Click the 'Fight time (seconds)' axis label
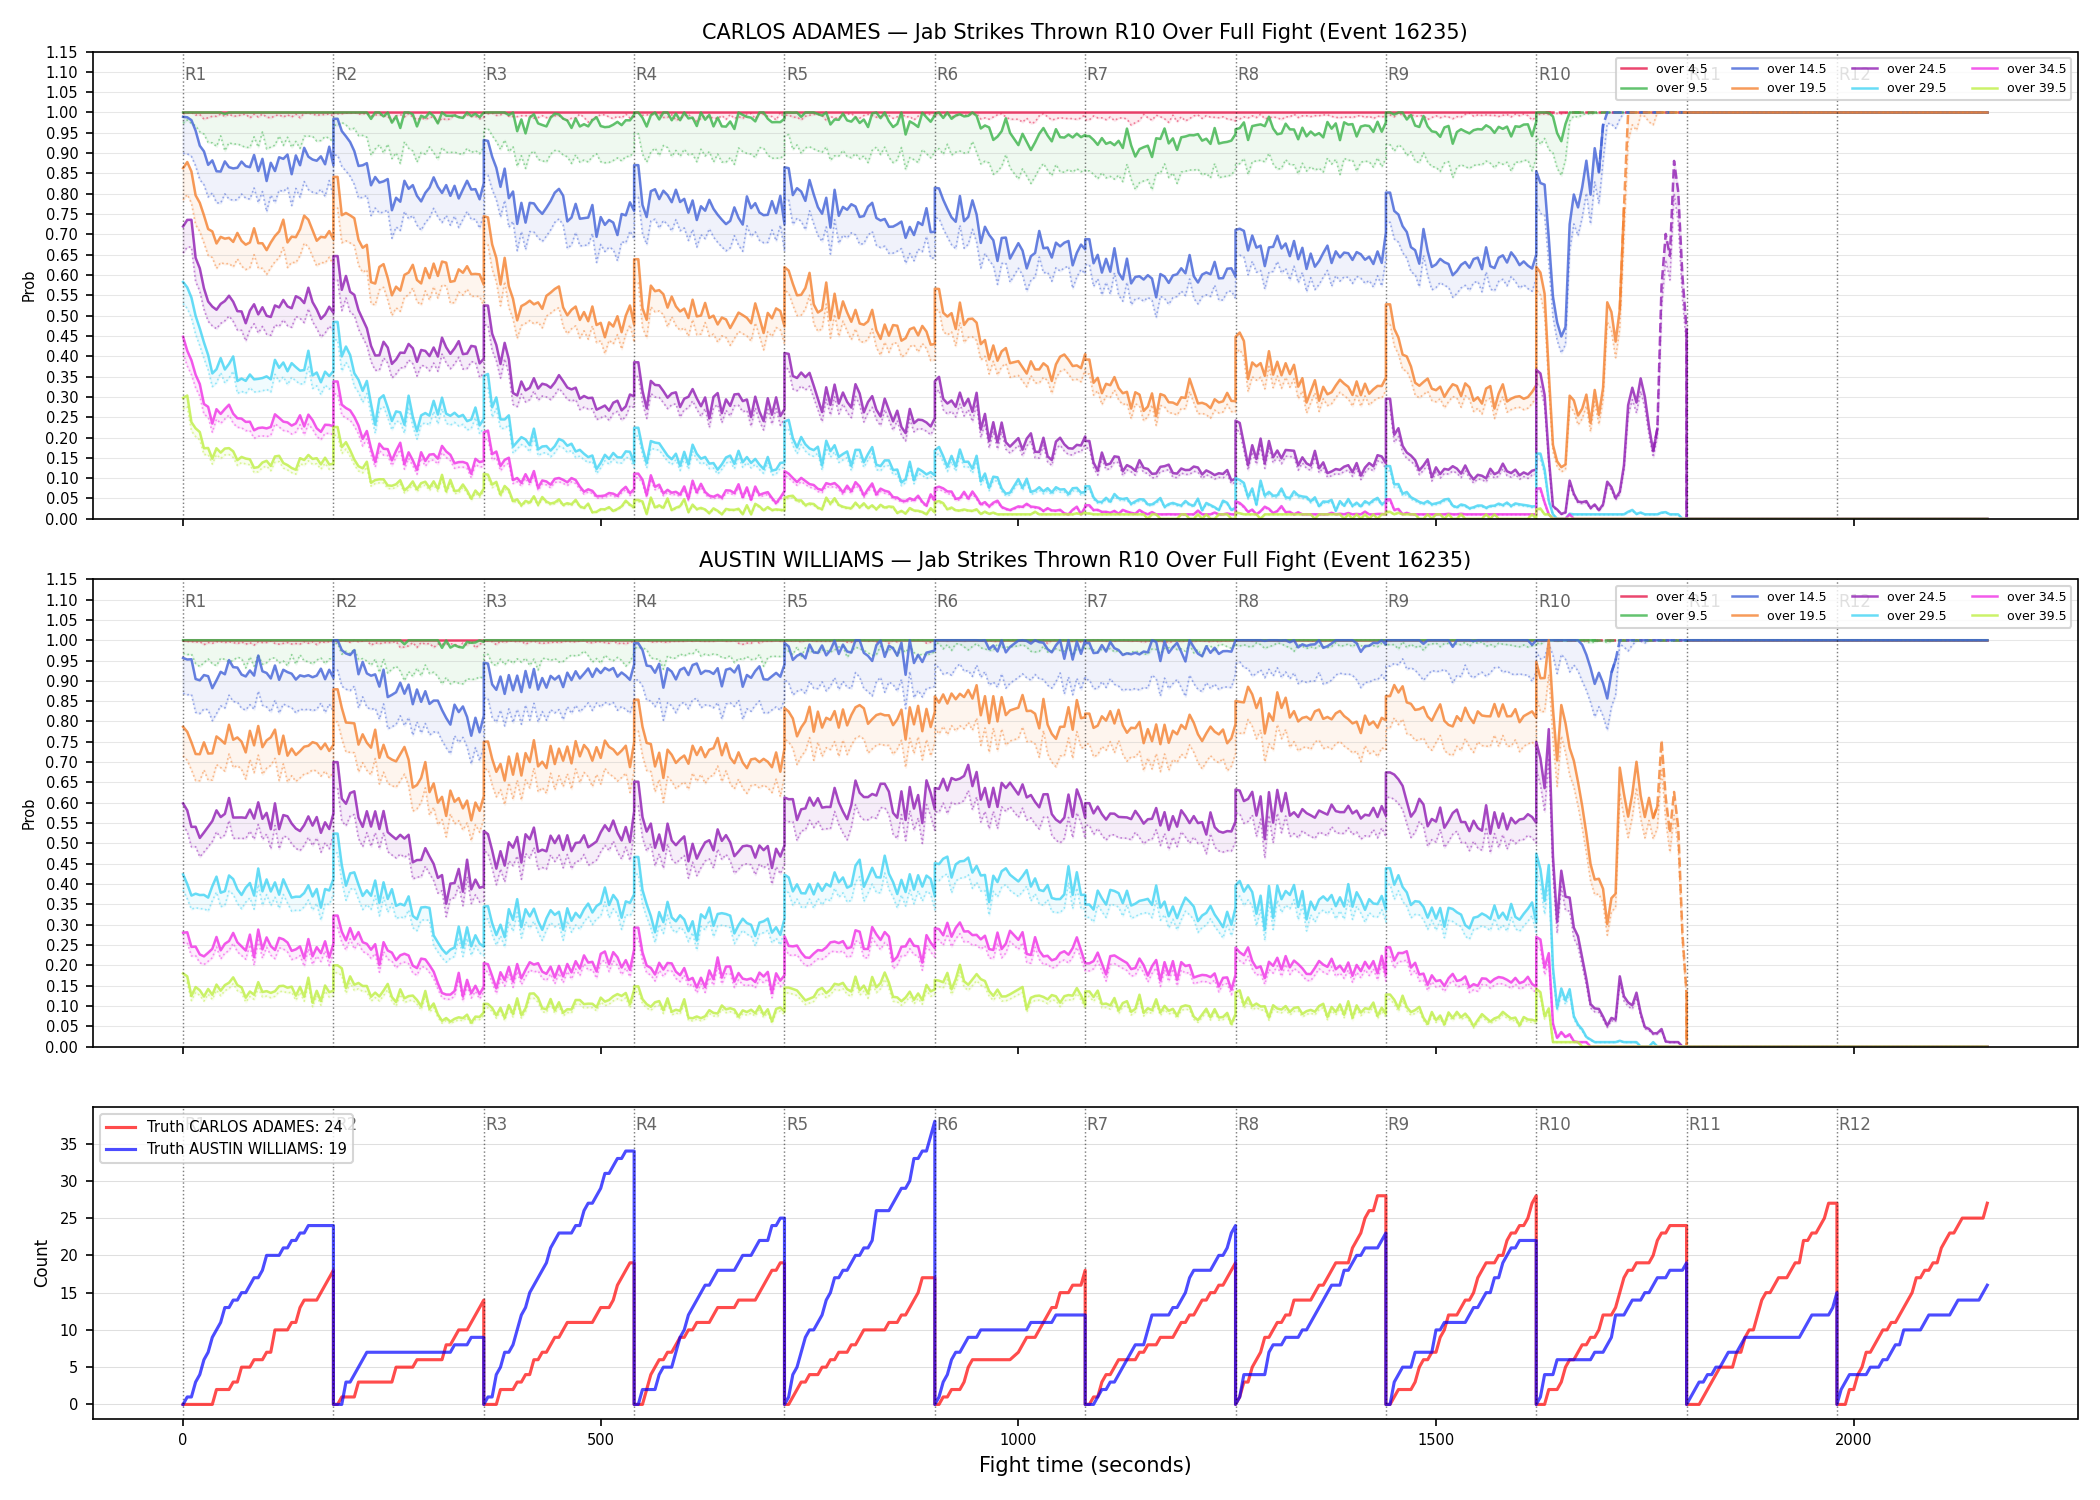This screenshot has height=1500, width=2100. click(x=1085, y=1465)
